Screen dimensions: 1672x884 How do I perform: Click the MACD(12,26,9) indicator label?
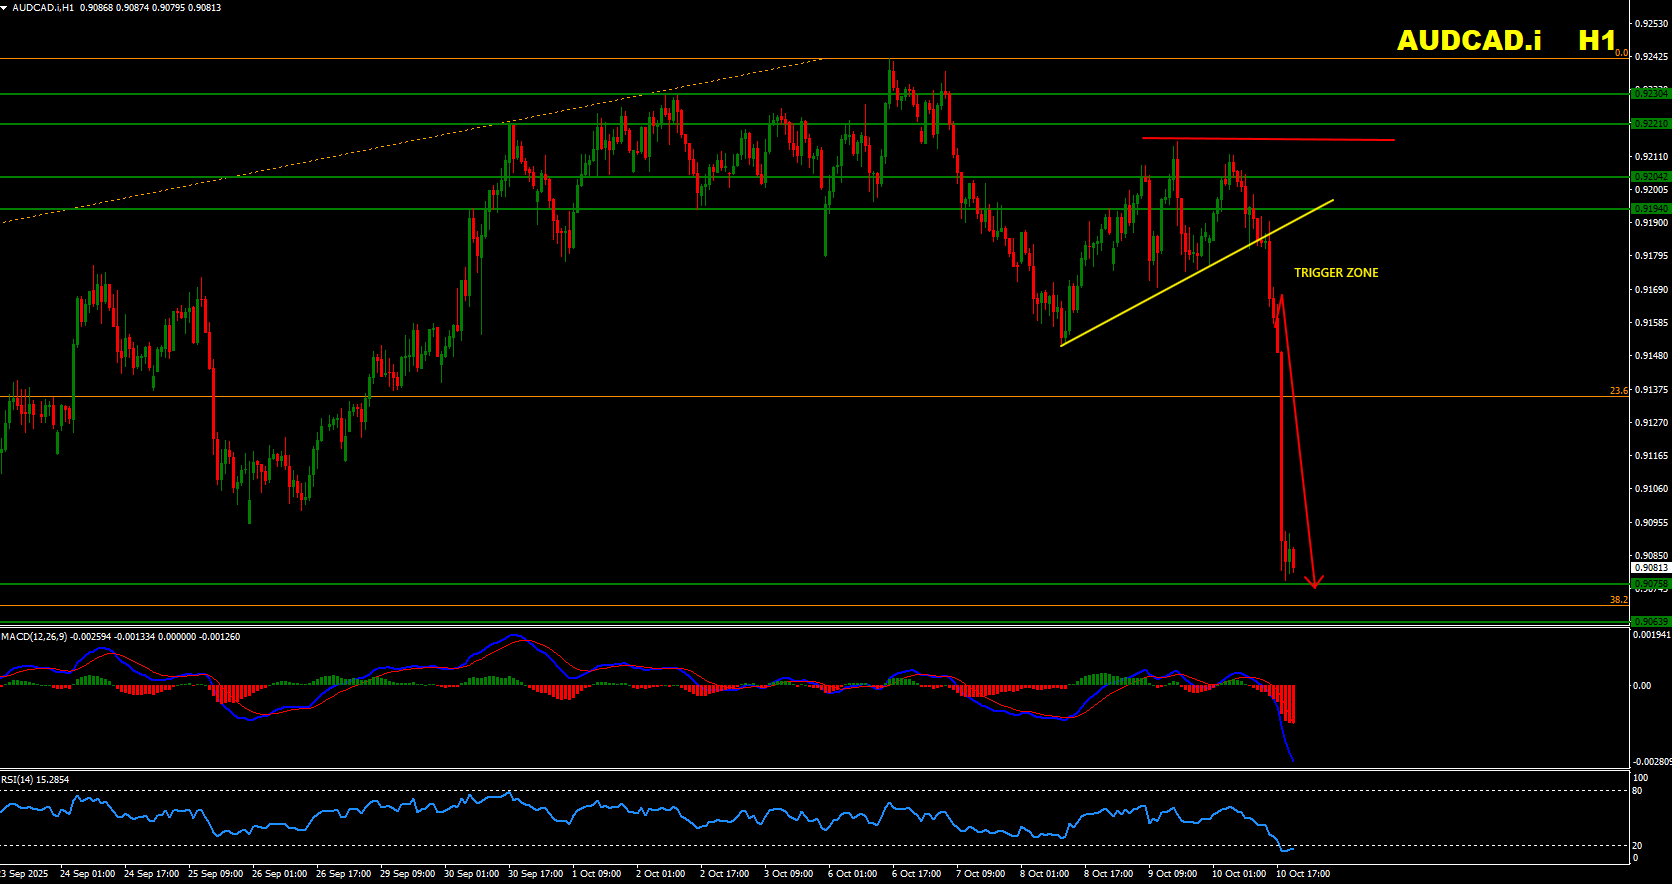34,637
